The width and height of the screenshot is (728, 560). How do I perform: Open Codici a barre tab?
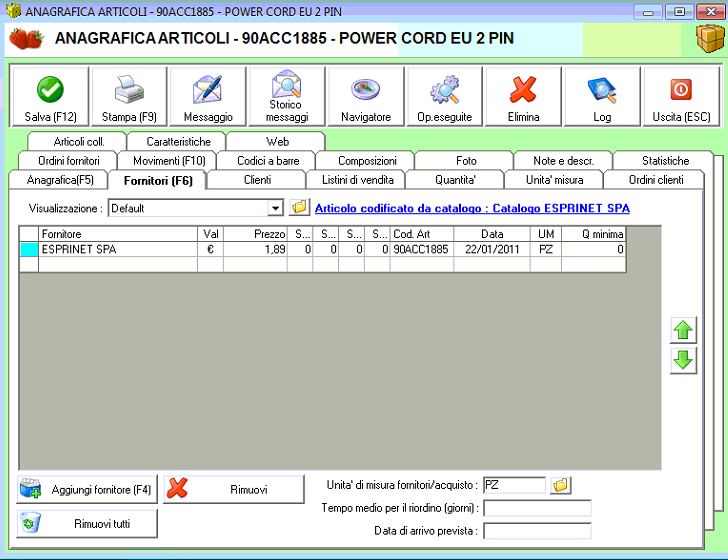[268, 161]
